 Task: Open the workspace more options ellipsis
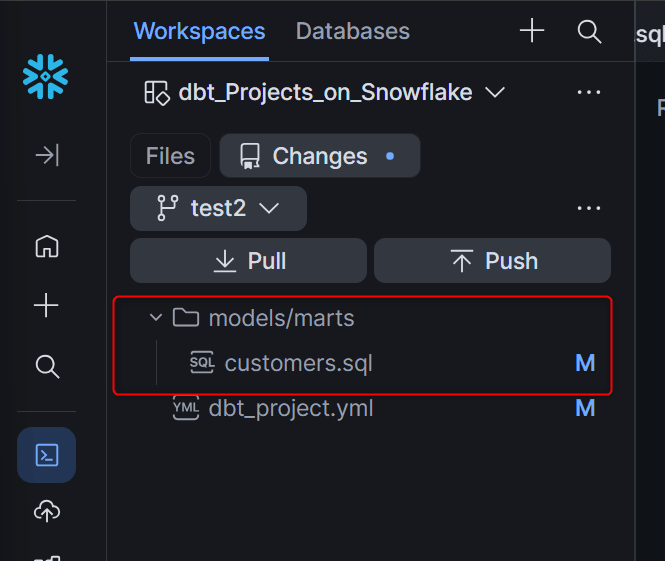[x=589, y=92]
